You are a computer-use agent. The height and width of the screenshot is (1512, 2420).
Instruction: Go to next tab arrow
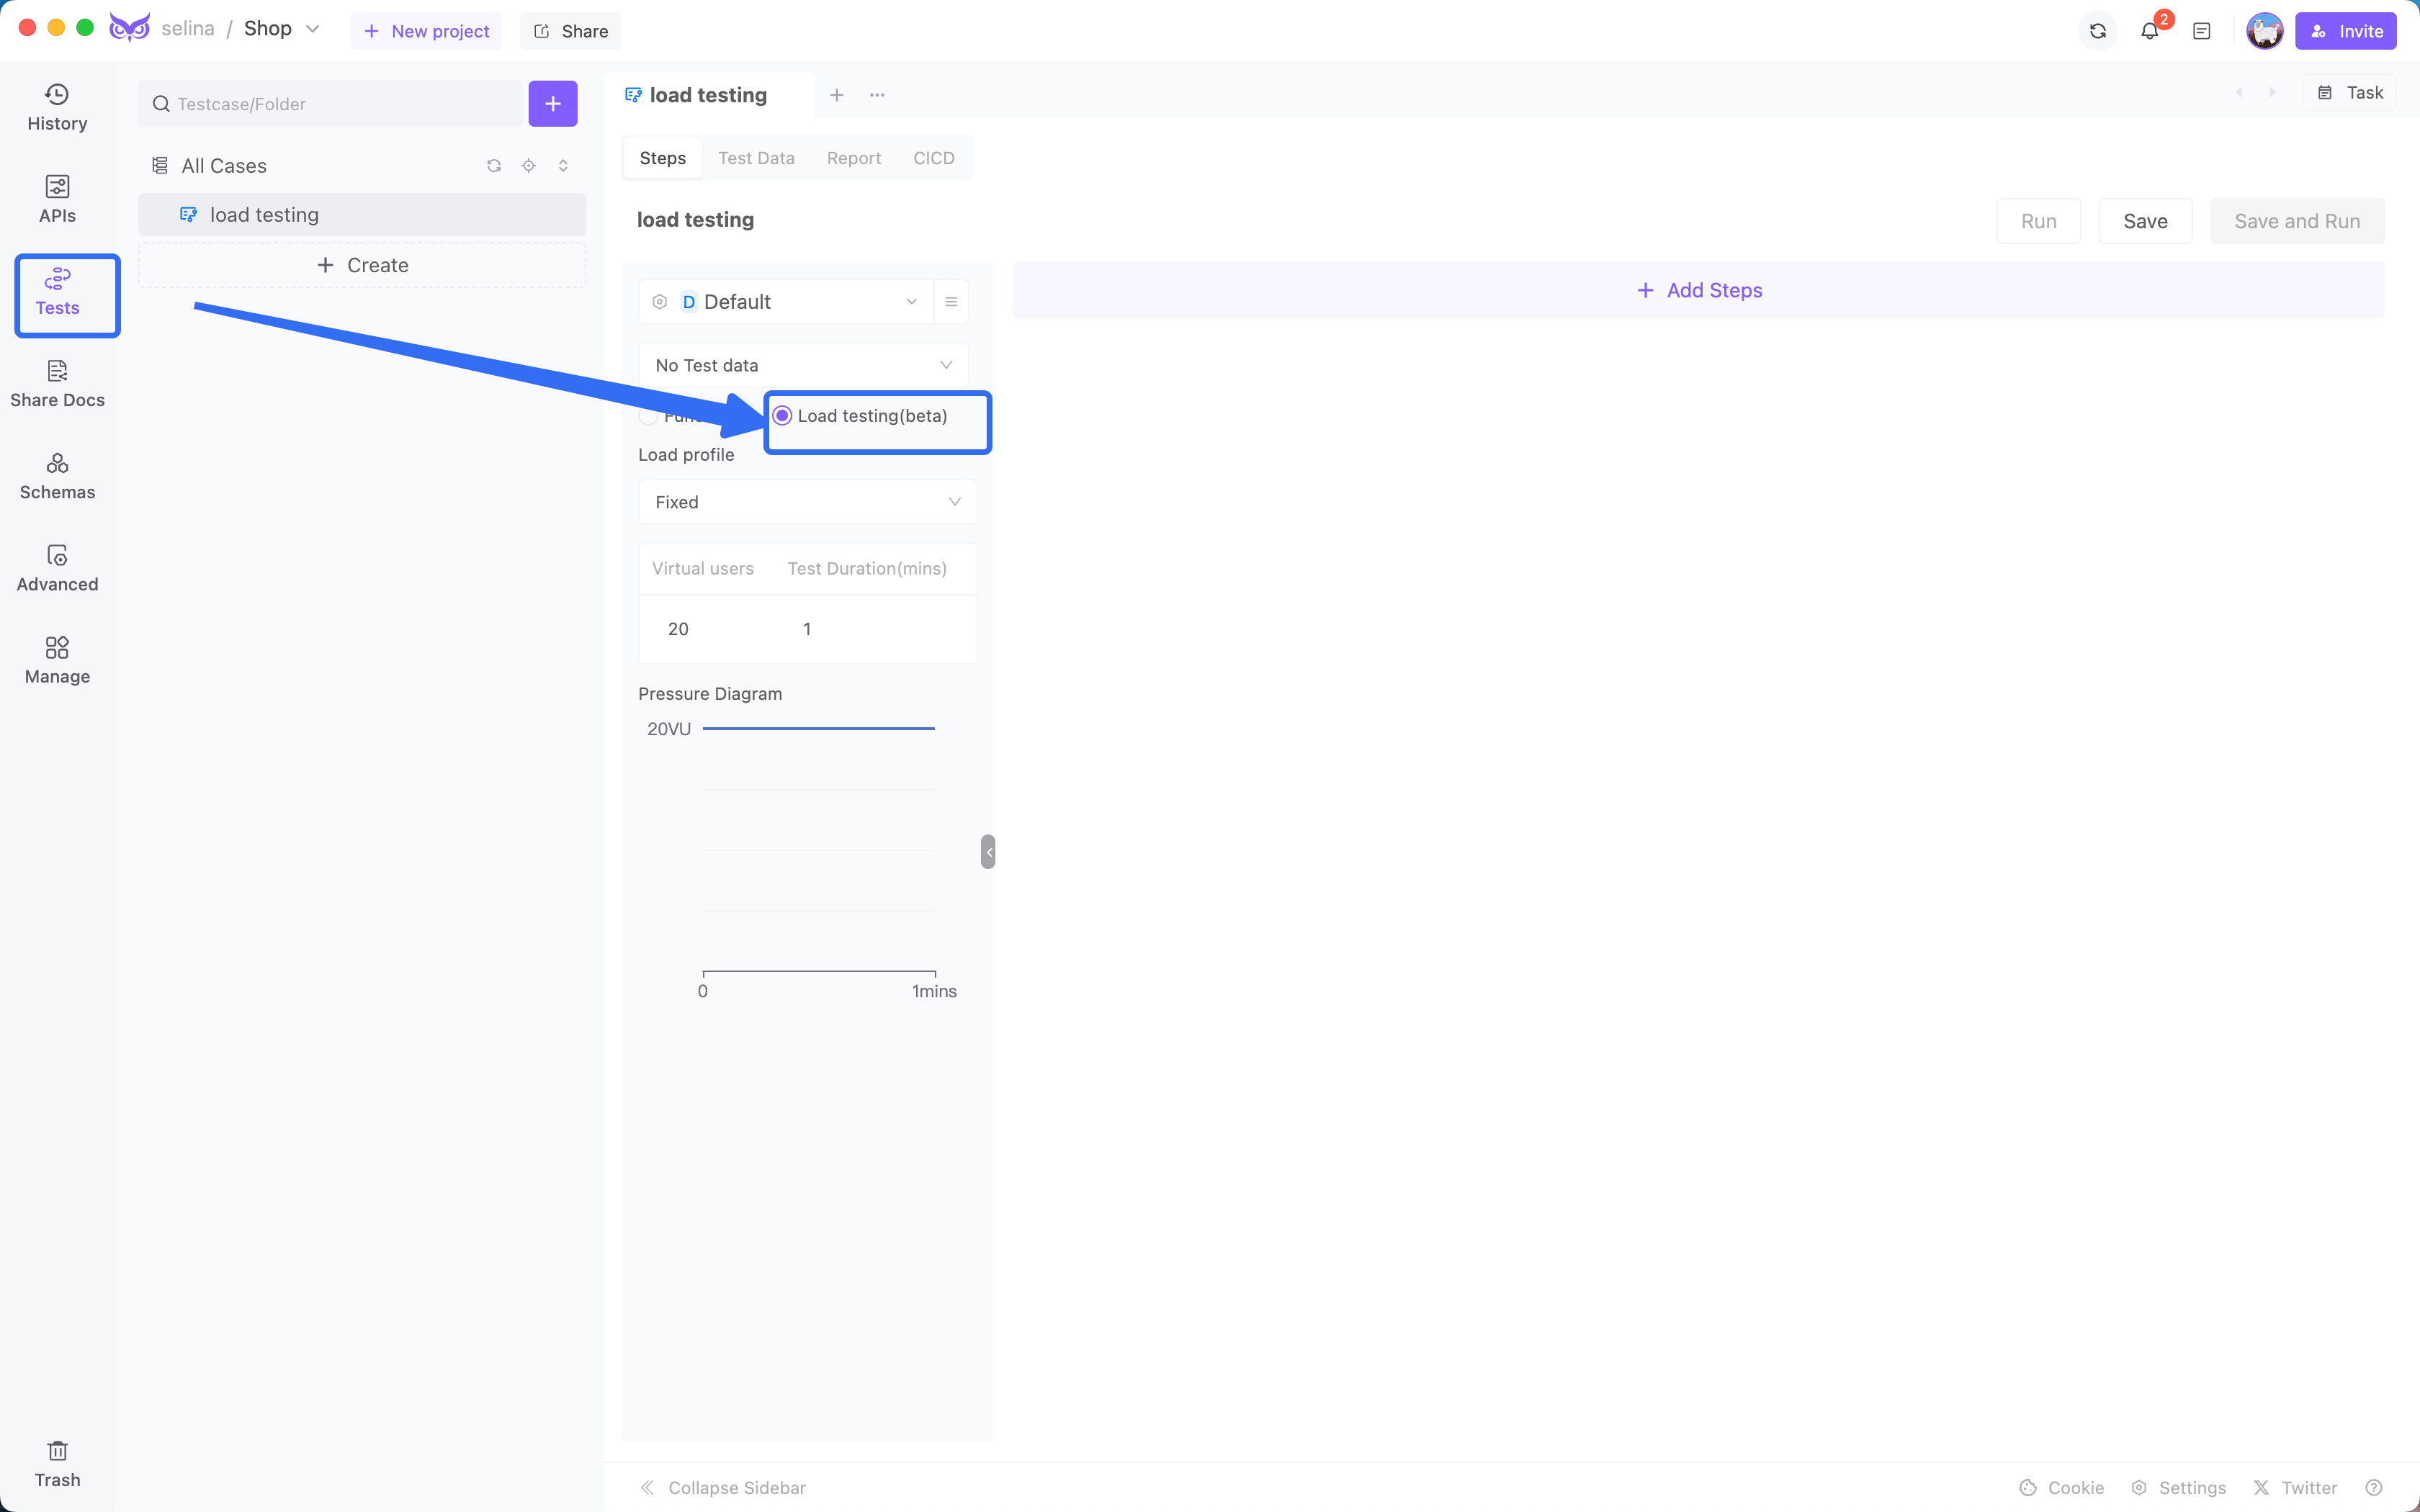(2272, 93)
